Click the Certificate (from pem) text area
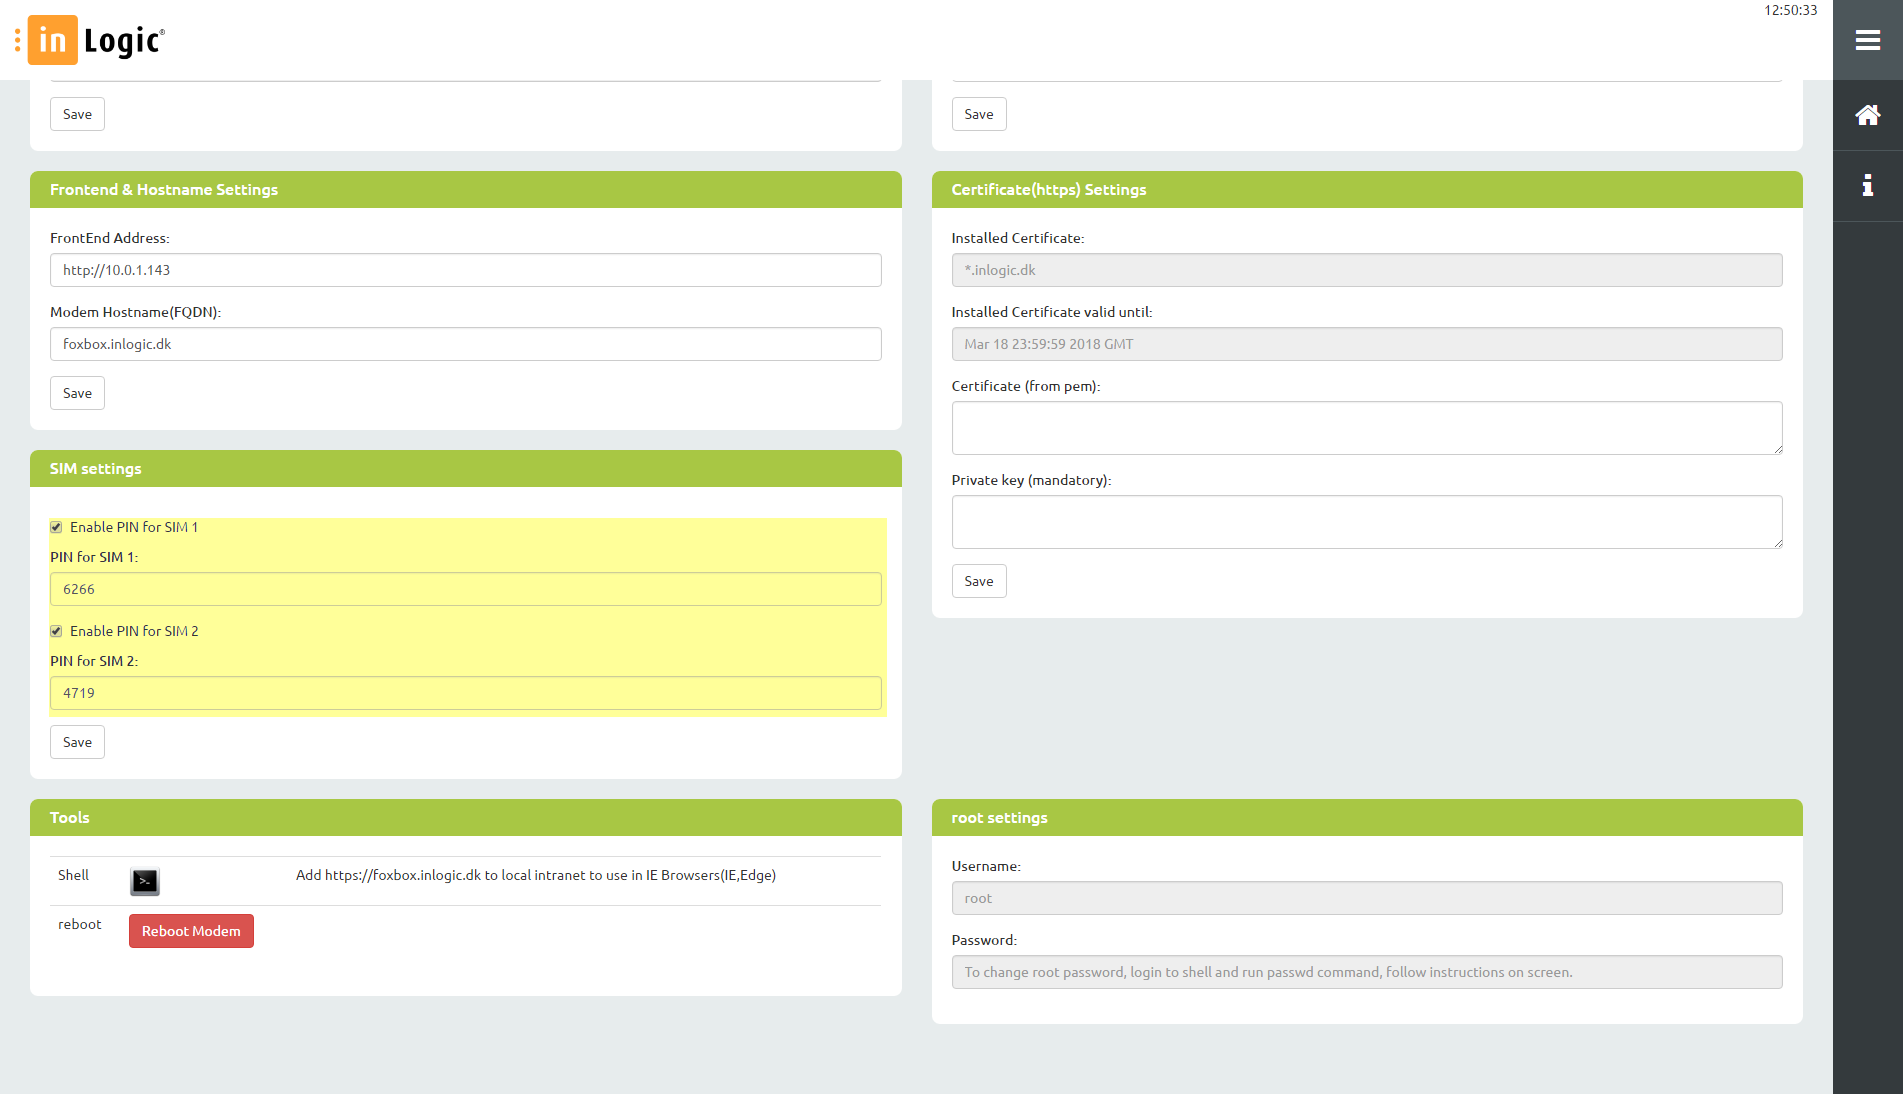This screenshot has height=1094, width=1903. coord(1366,428)
